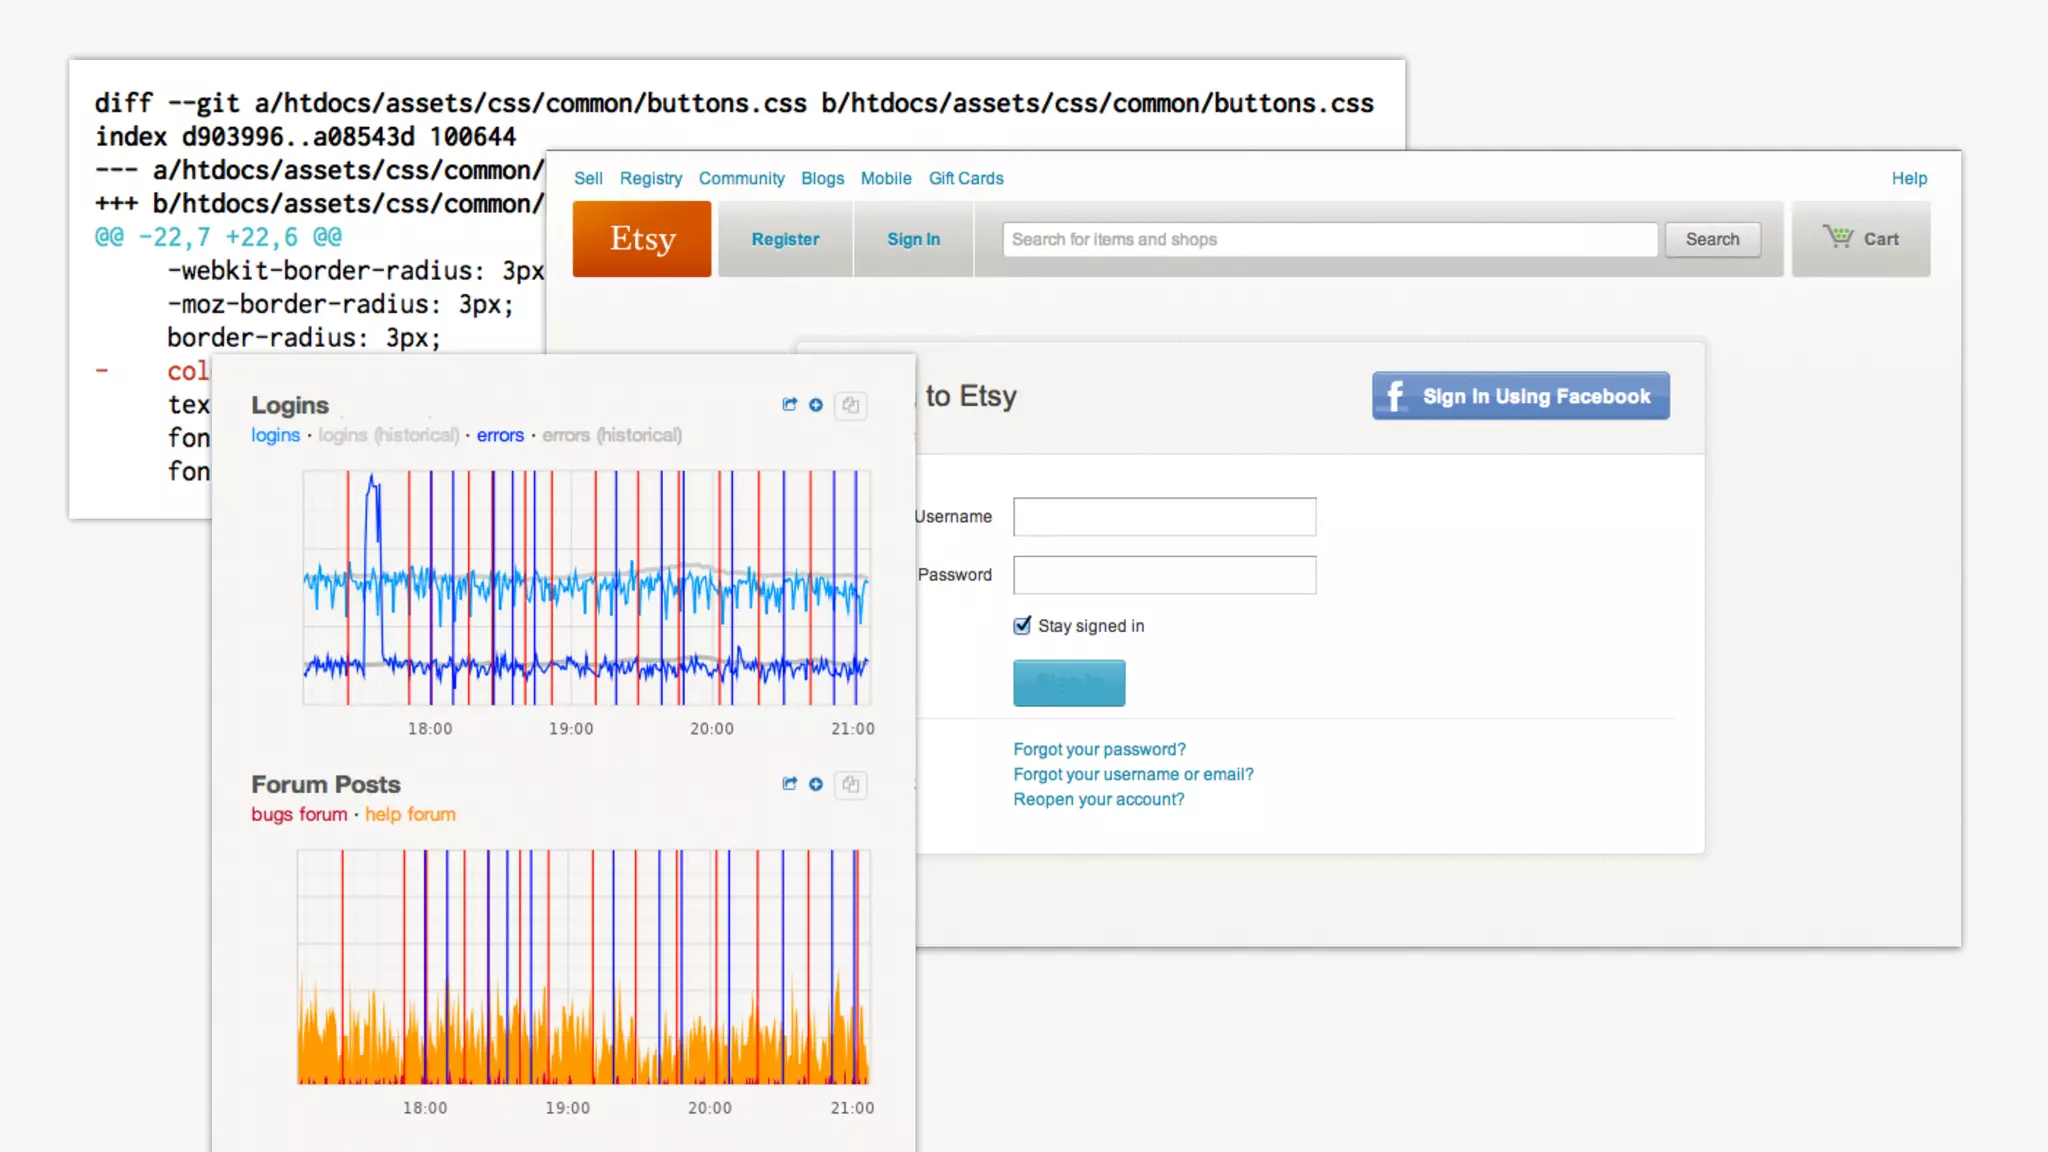
Task: Click the share icon on Logins graph
Action: click(x=789, y=405)
